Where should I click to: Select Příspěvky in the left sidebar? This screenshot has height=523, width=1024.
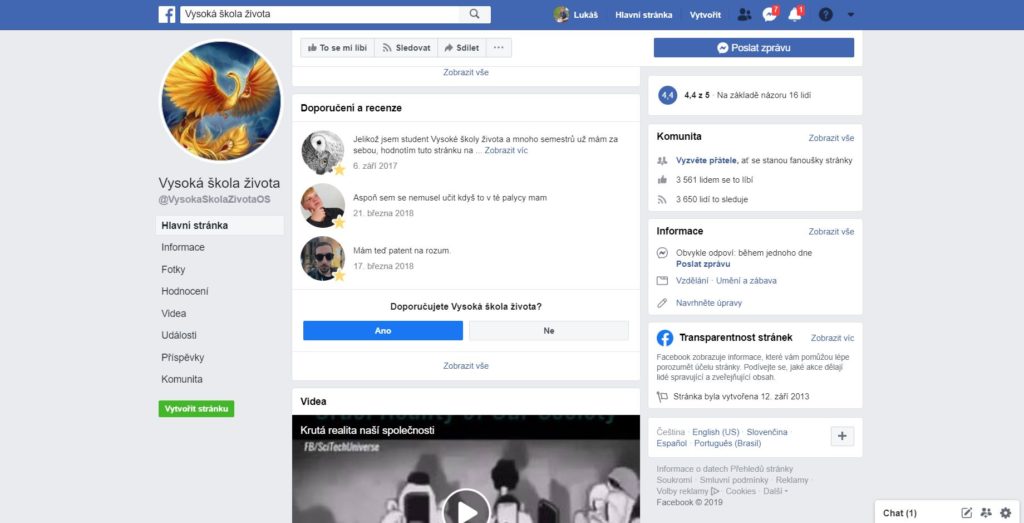[x=183, y=358]
